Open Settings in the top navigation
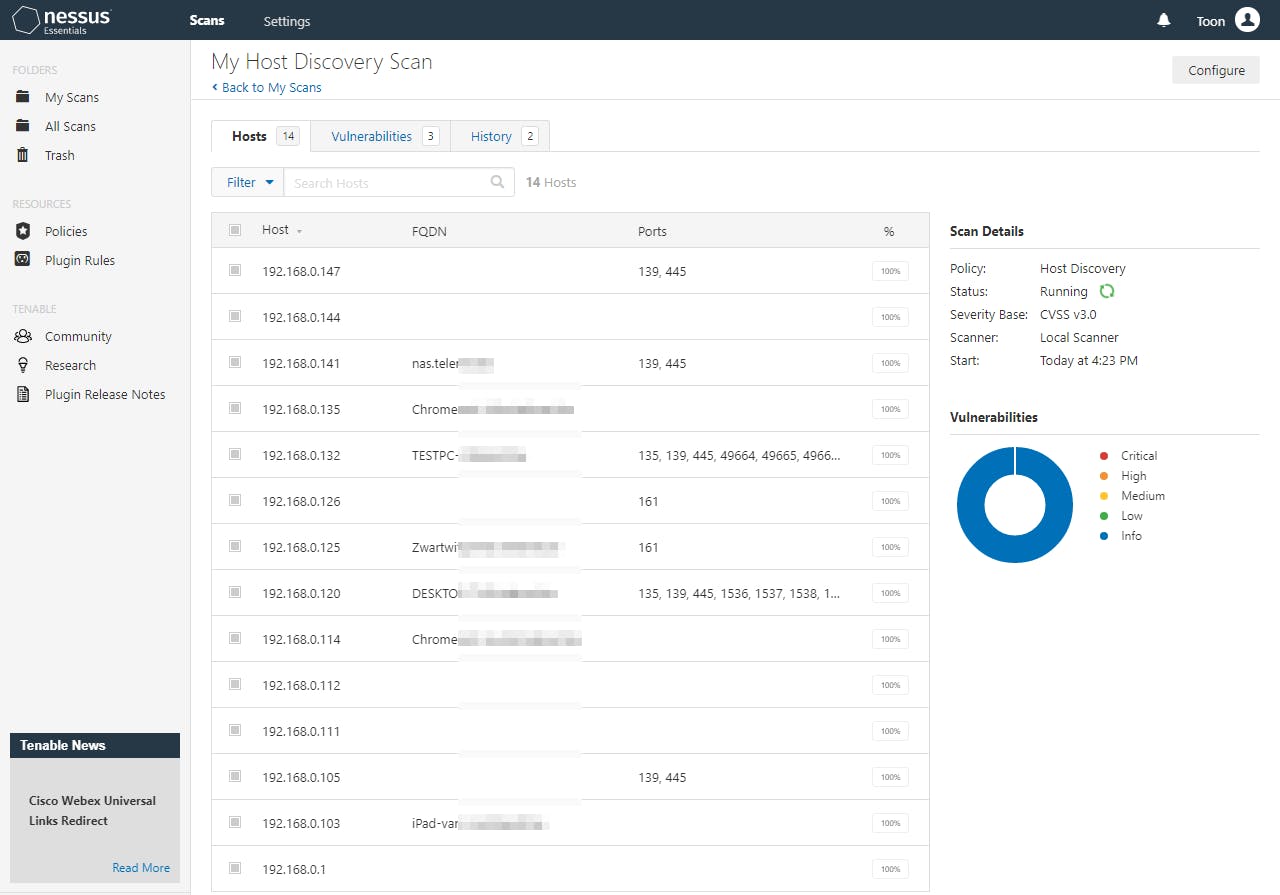The image size is (1280, 895). (287, 21)
